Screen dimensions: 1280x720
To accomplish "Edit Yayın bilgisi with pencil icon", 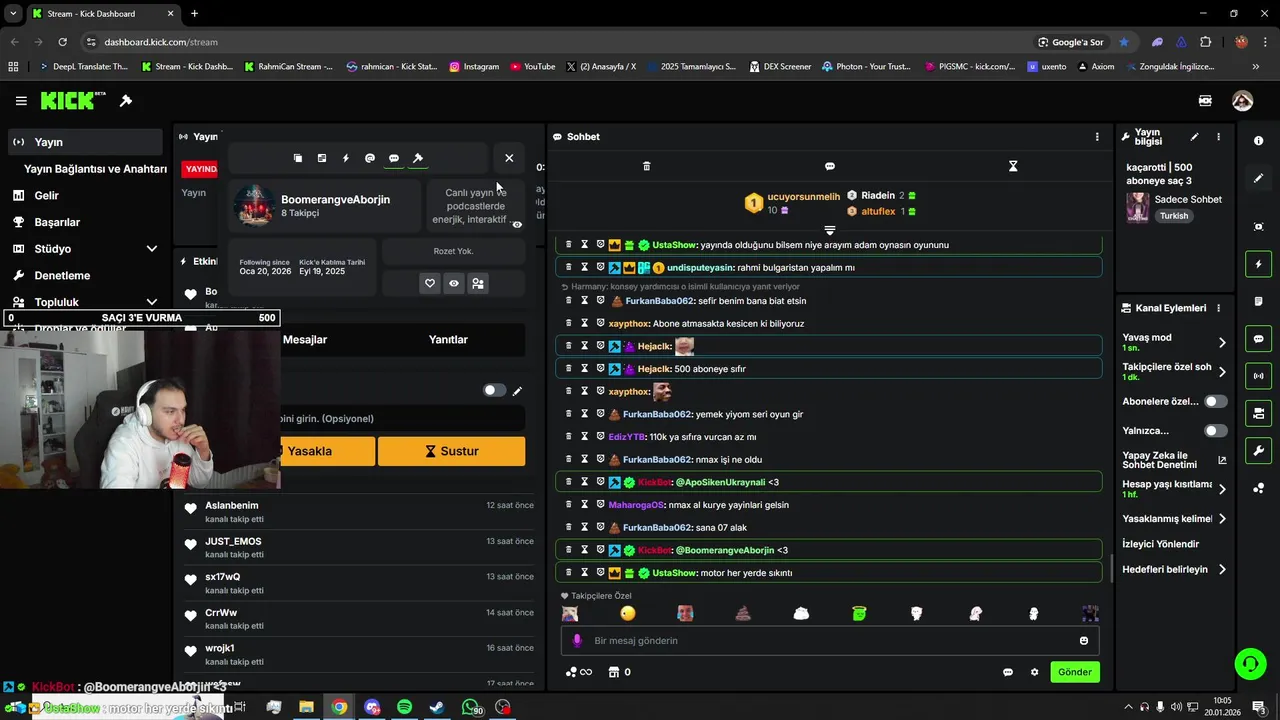I will 1194,137.
